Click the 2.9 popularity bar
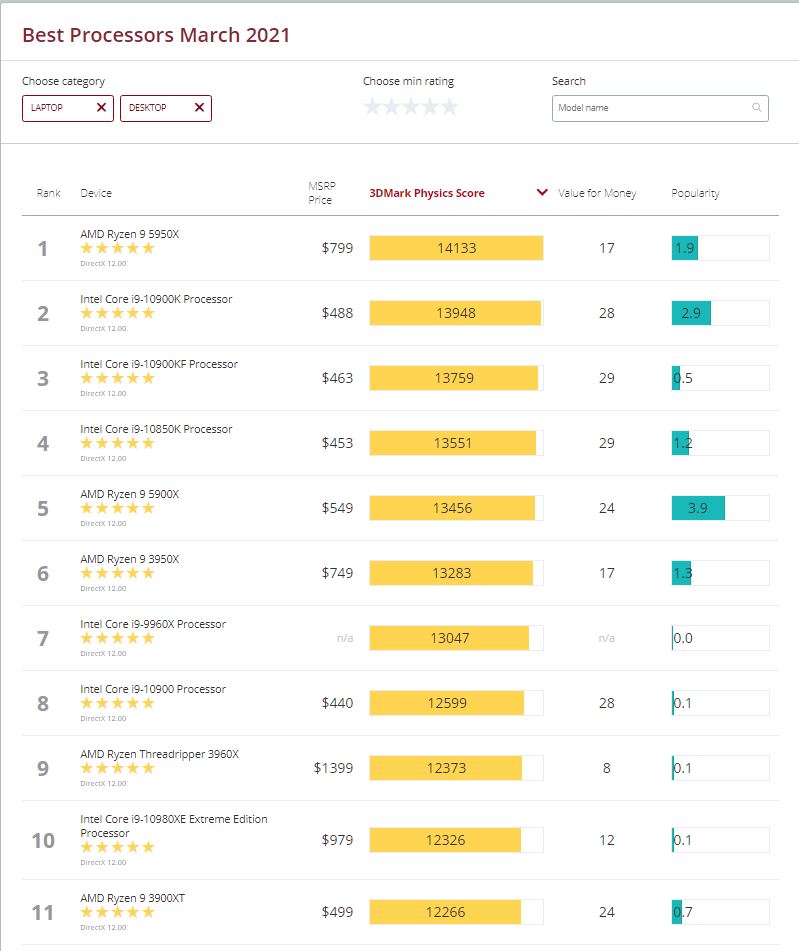Viewport: 799px width, 951px height. click(720, 313)
